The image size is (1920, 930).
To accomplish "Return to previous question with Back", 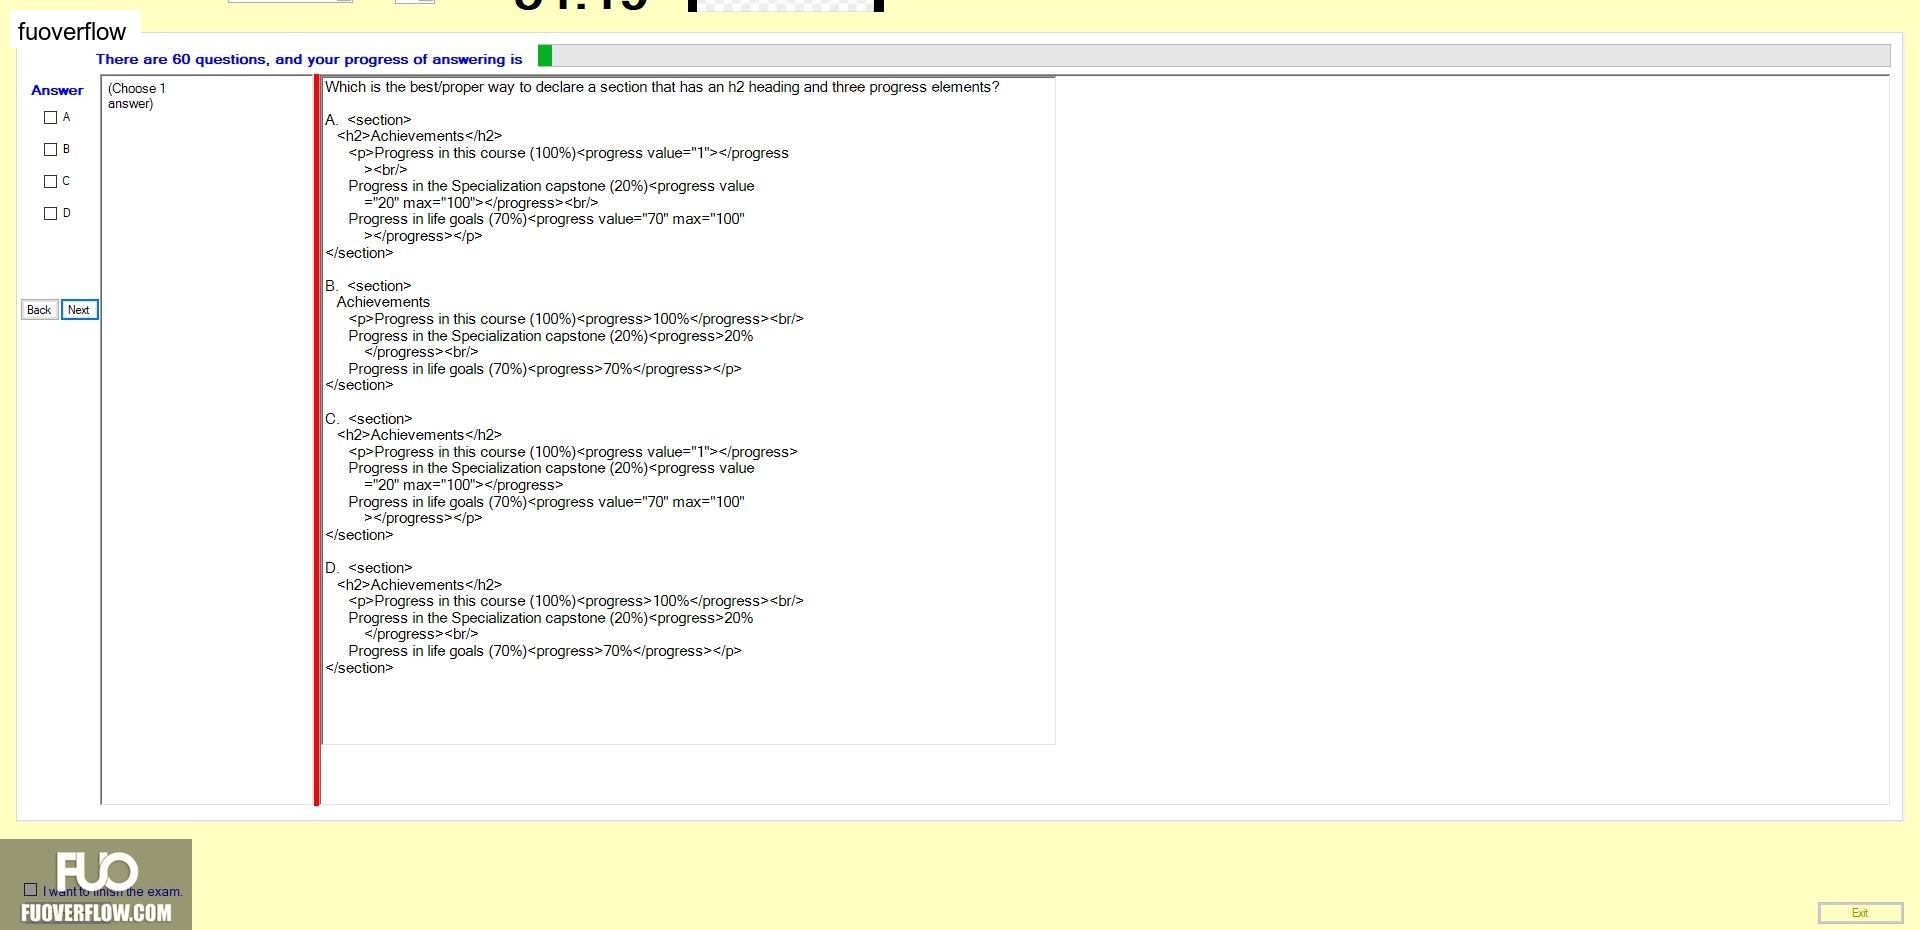I will [39, 310].
